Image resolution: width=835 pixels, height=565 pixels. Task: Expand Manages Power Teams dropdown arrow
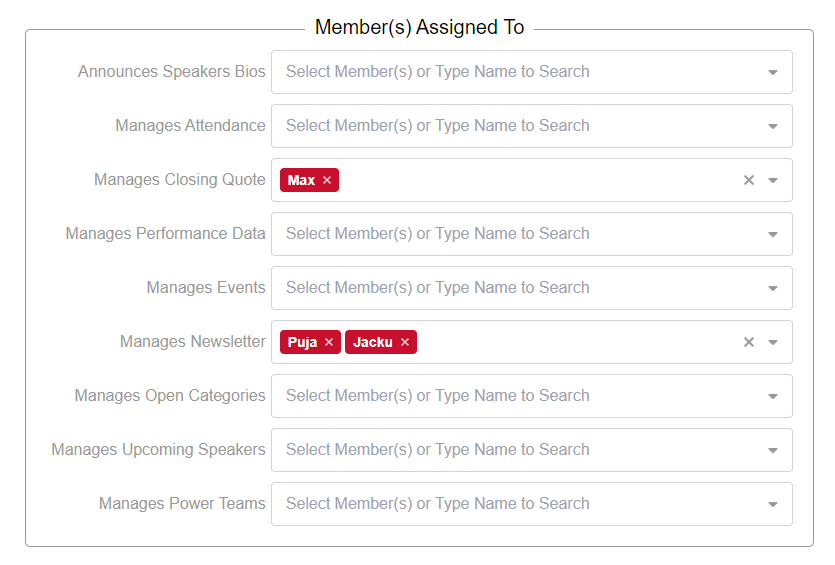(x=773, y=505)
